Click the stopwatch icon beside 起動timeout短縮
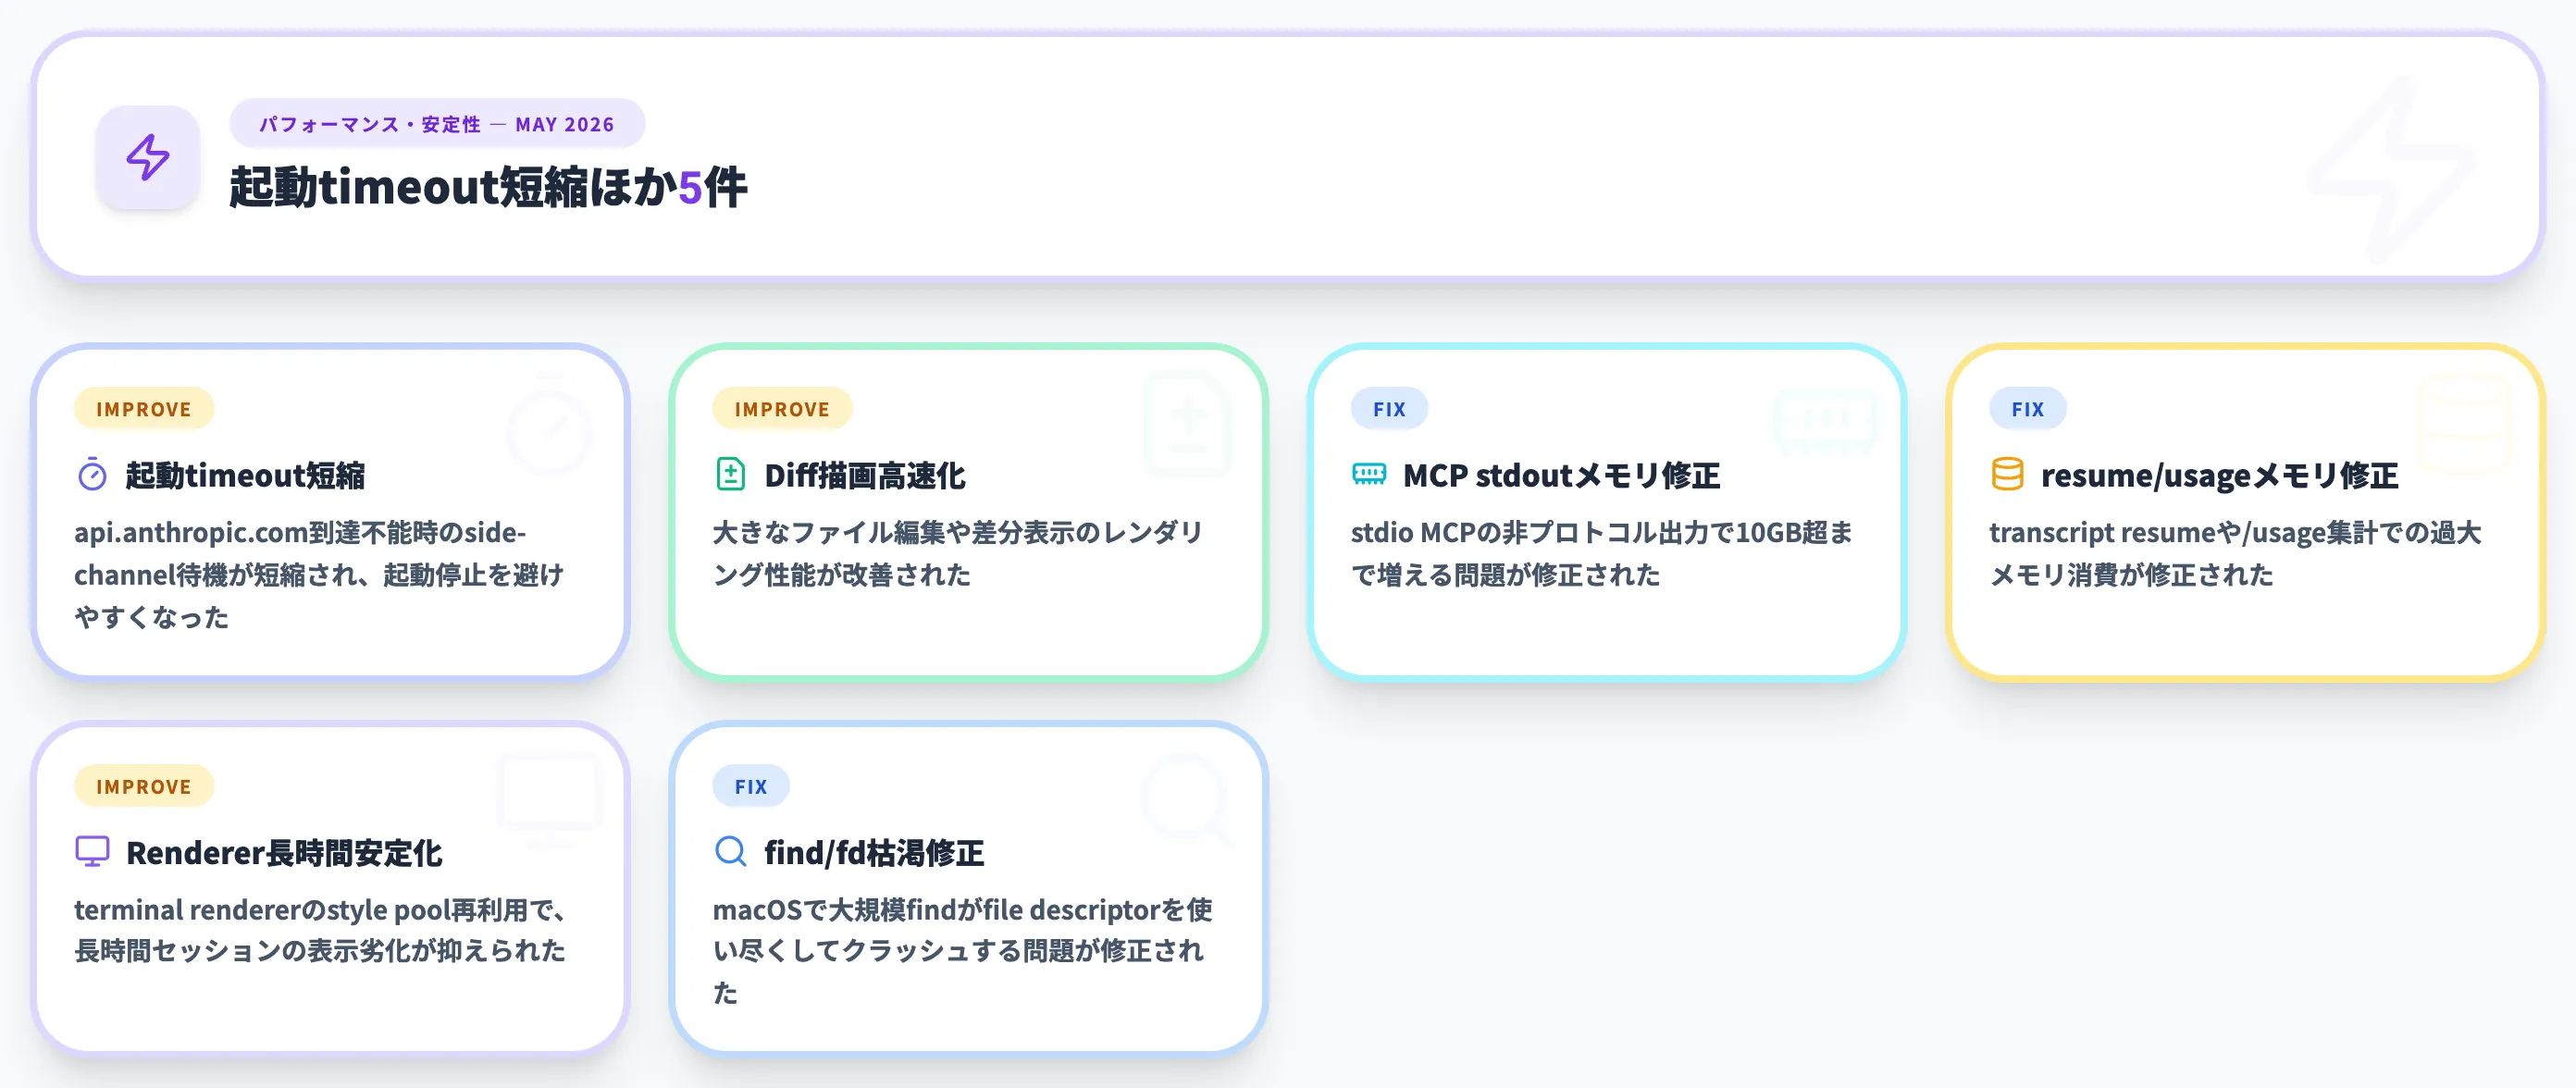The width and height of the screenshot is (2576, 1088). point(92,475)
